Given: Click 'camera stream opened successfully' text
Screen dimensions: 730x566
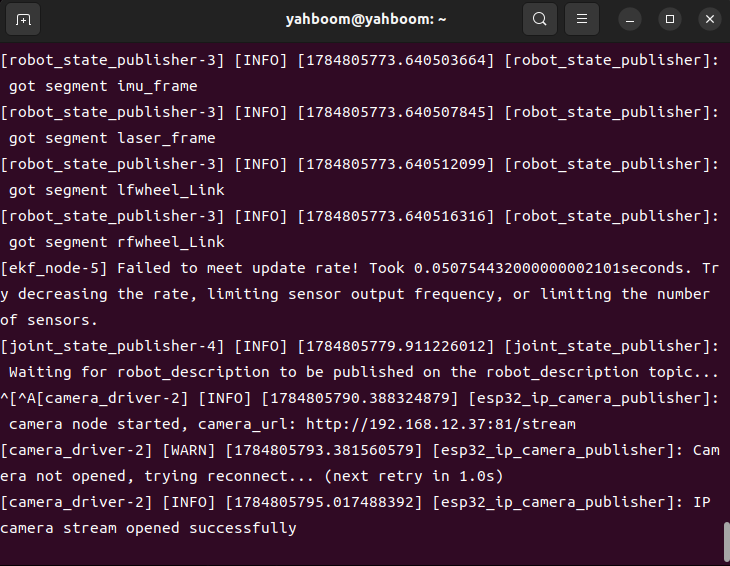Looking at the screenshot, I should pyautogui.click(x=148, y=528).
